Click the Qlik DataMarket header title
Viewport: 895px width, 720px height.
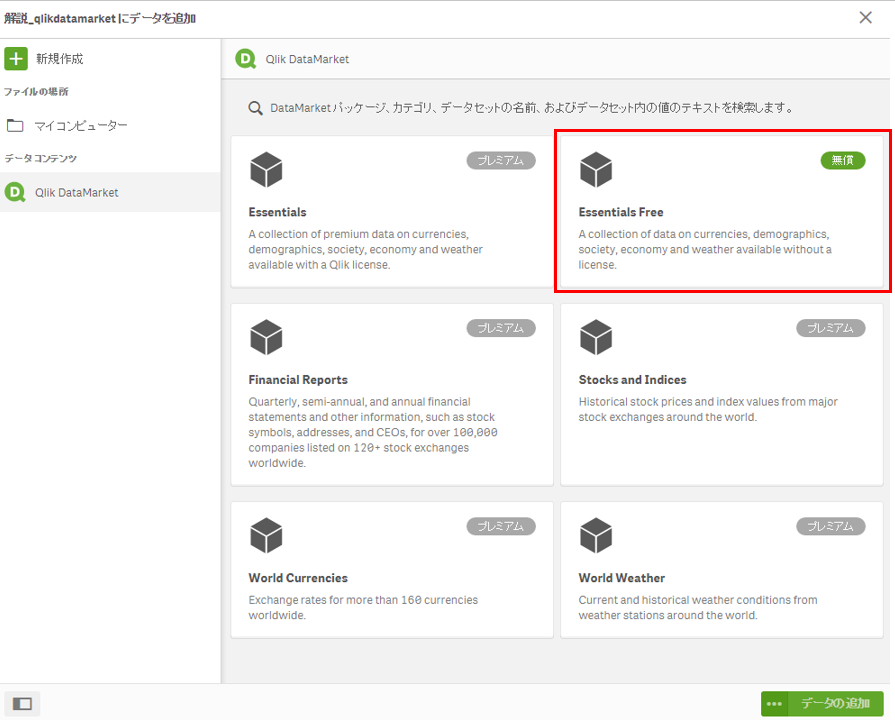(x=307, y=59)
